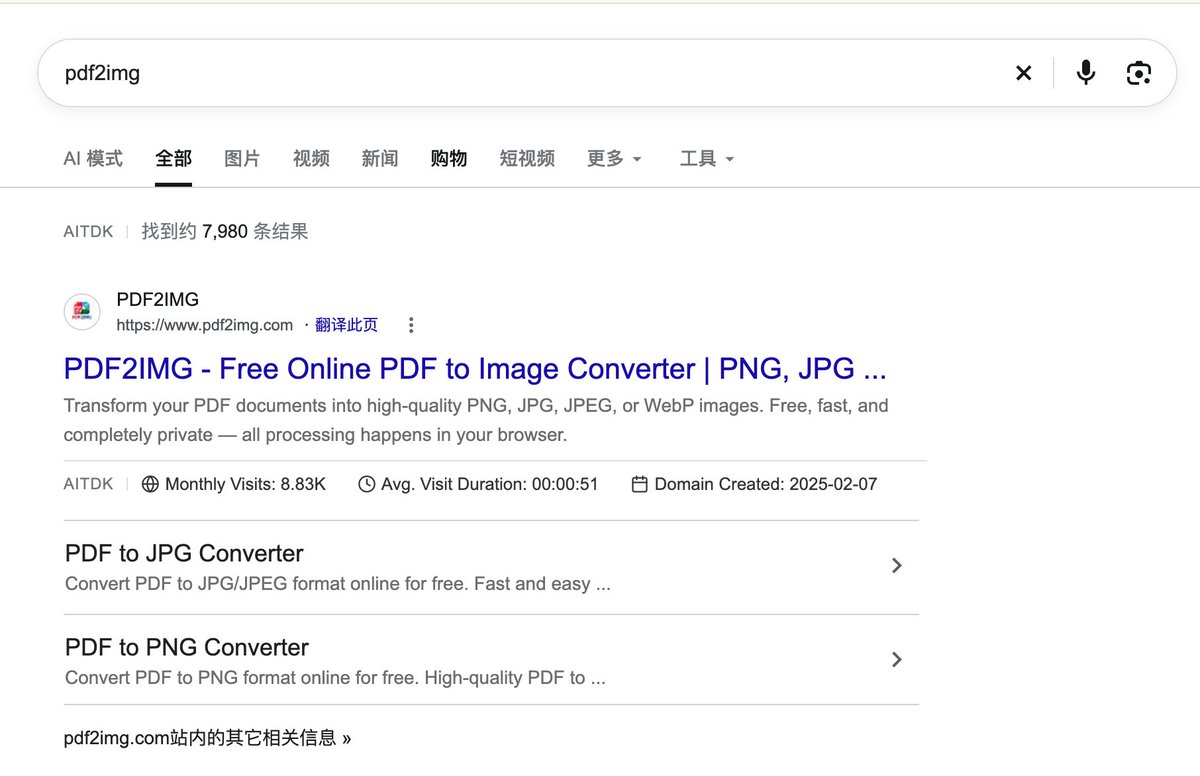Click Monthly Visits: 8.83K text
1200x776 pixels.
(245, 484)
